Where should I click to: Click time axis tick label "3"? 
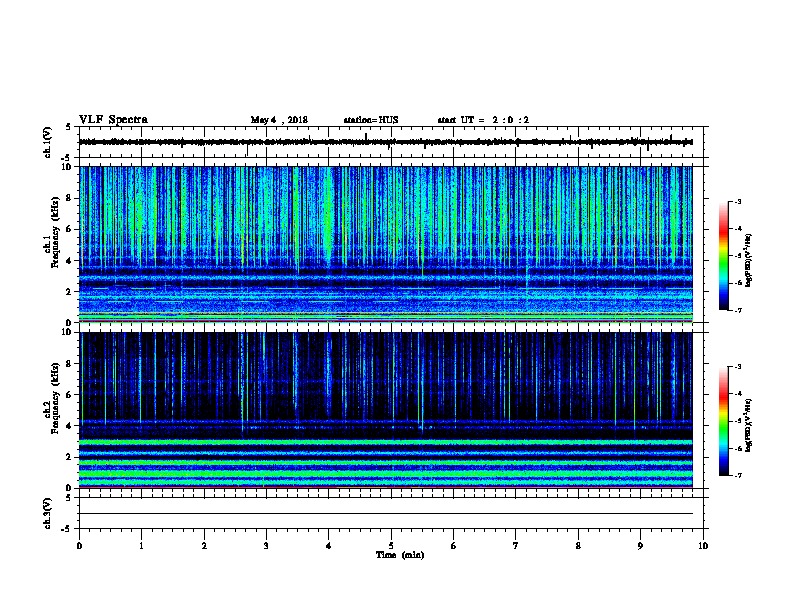[x=266, y=546]
